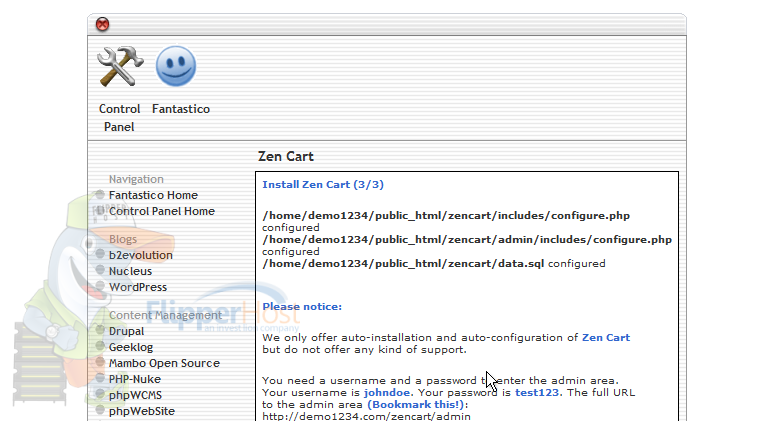Screen dimensions: 776x422
Task: Click the zencart/includes/configure.php path line
Action: coord(446,216)
